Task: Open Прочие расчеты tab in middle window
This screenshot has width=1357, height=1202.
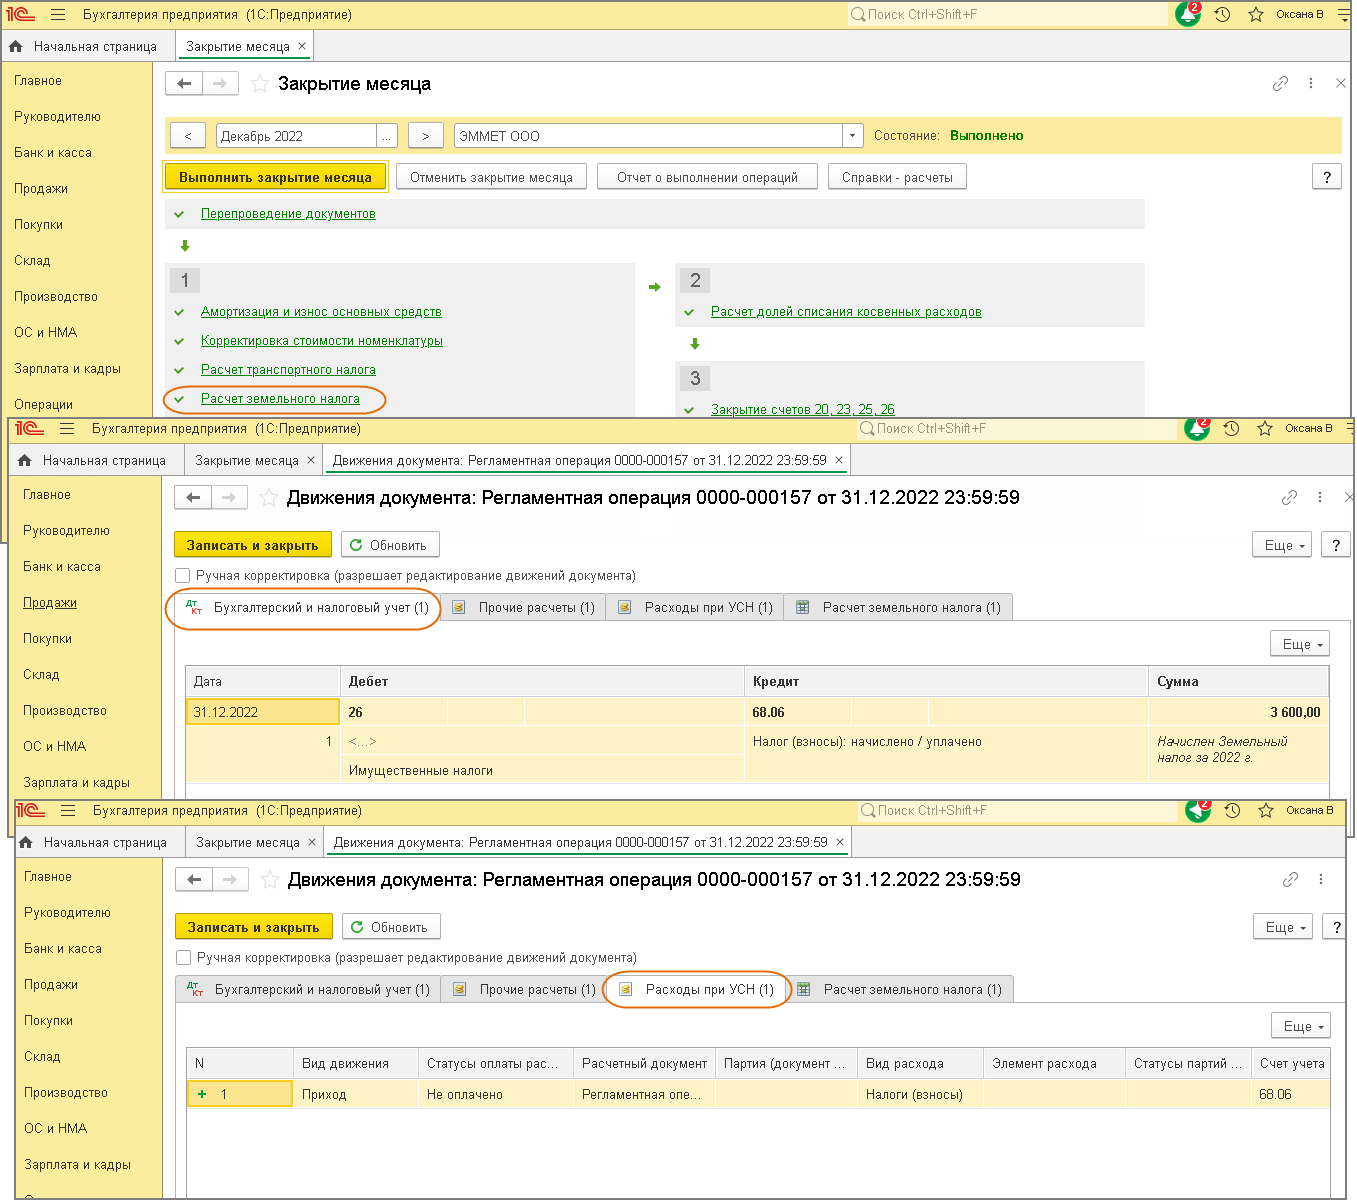Action: [x=523, y=608]
